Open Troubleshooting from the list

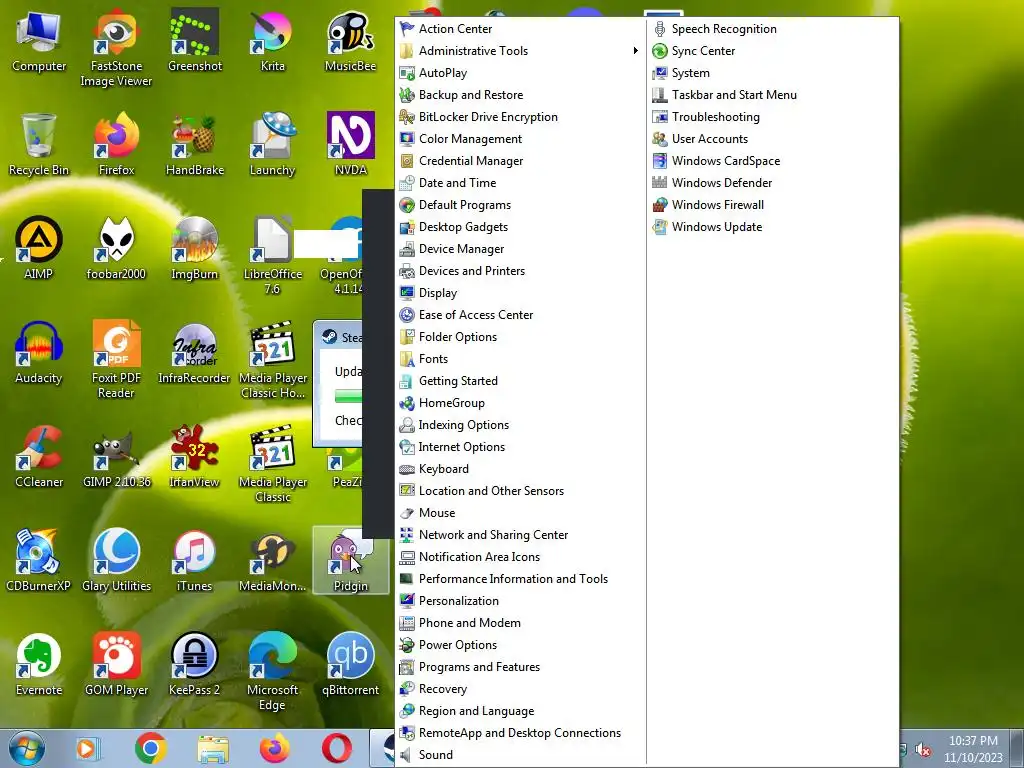(773, 117)
